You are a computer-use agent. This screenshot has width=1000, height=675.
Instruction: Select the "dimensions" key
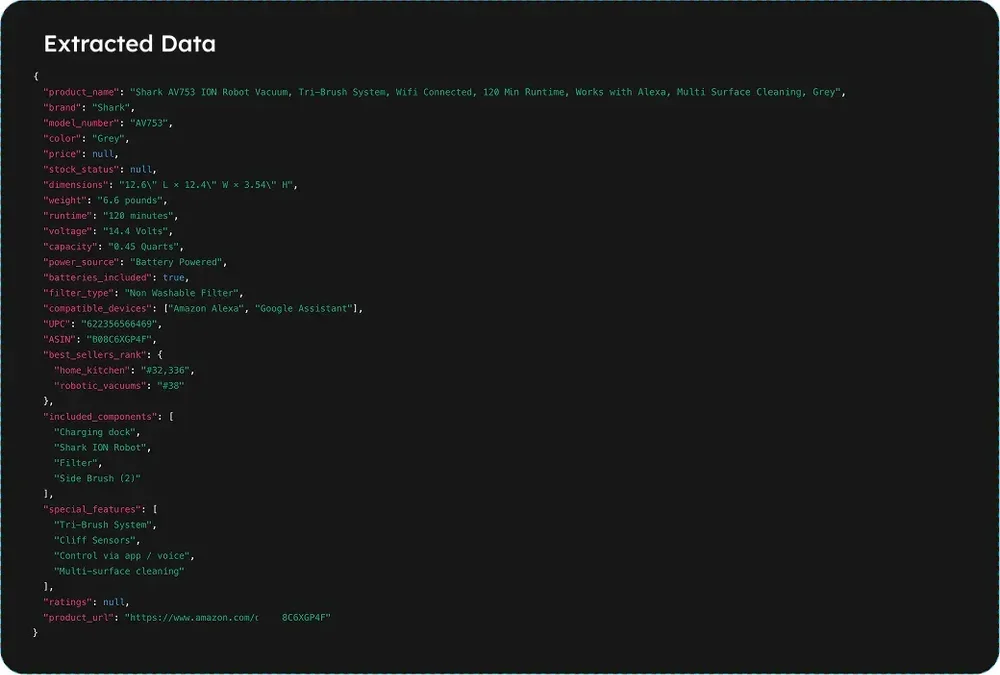pyautogui.click(x=76, y=184)
